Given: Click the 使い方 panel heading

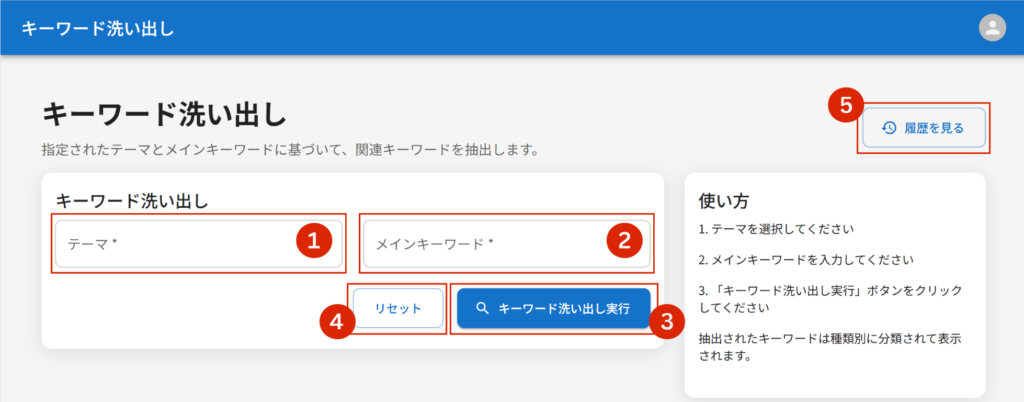Looking at the screenshot, I should pos(725,201).
